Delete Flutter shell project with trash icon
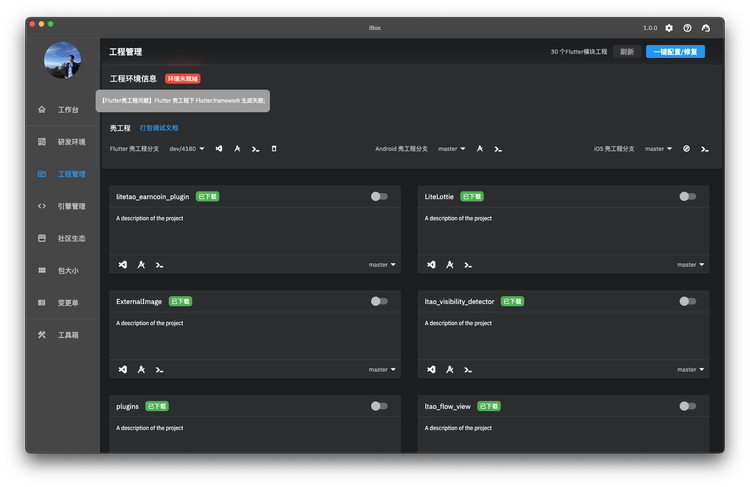The height and width of the screenshot is (487, 750). point(274,149)
